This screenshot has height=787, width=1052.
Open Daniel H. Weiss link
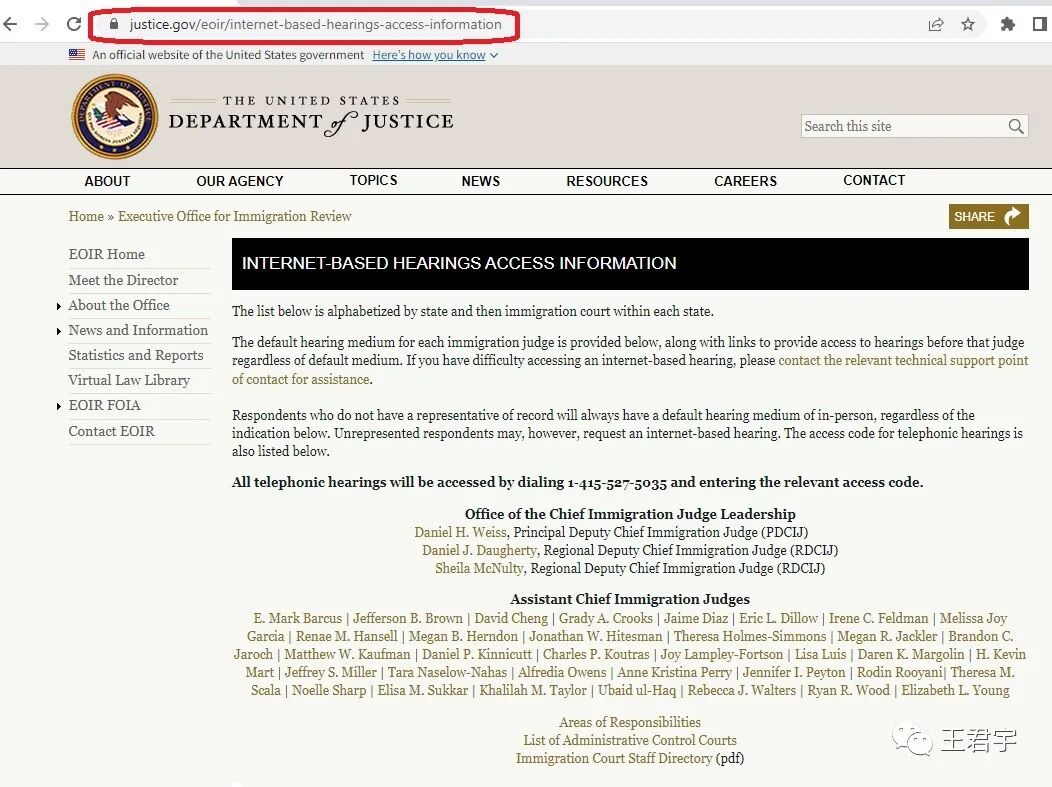(460, 533)
